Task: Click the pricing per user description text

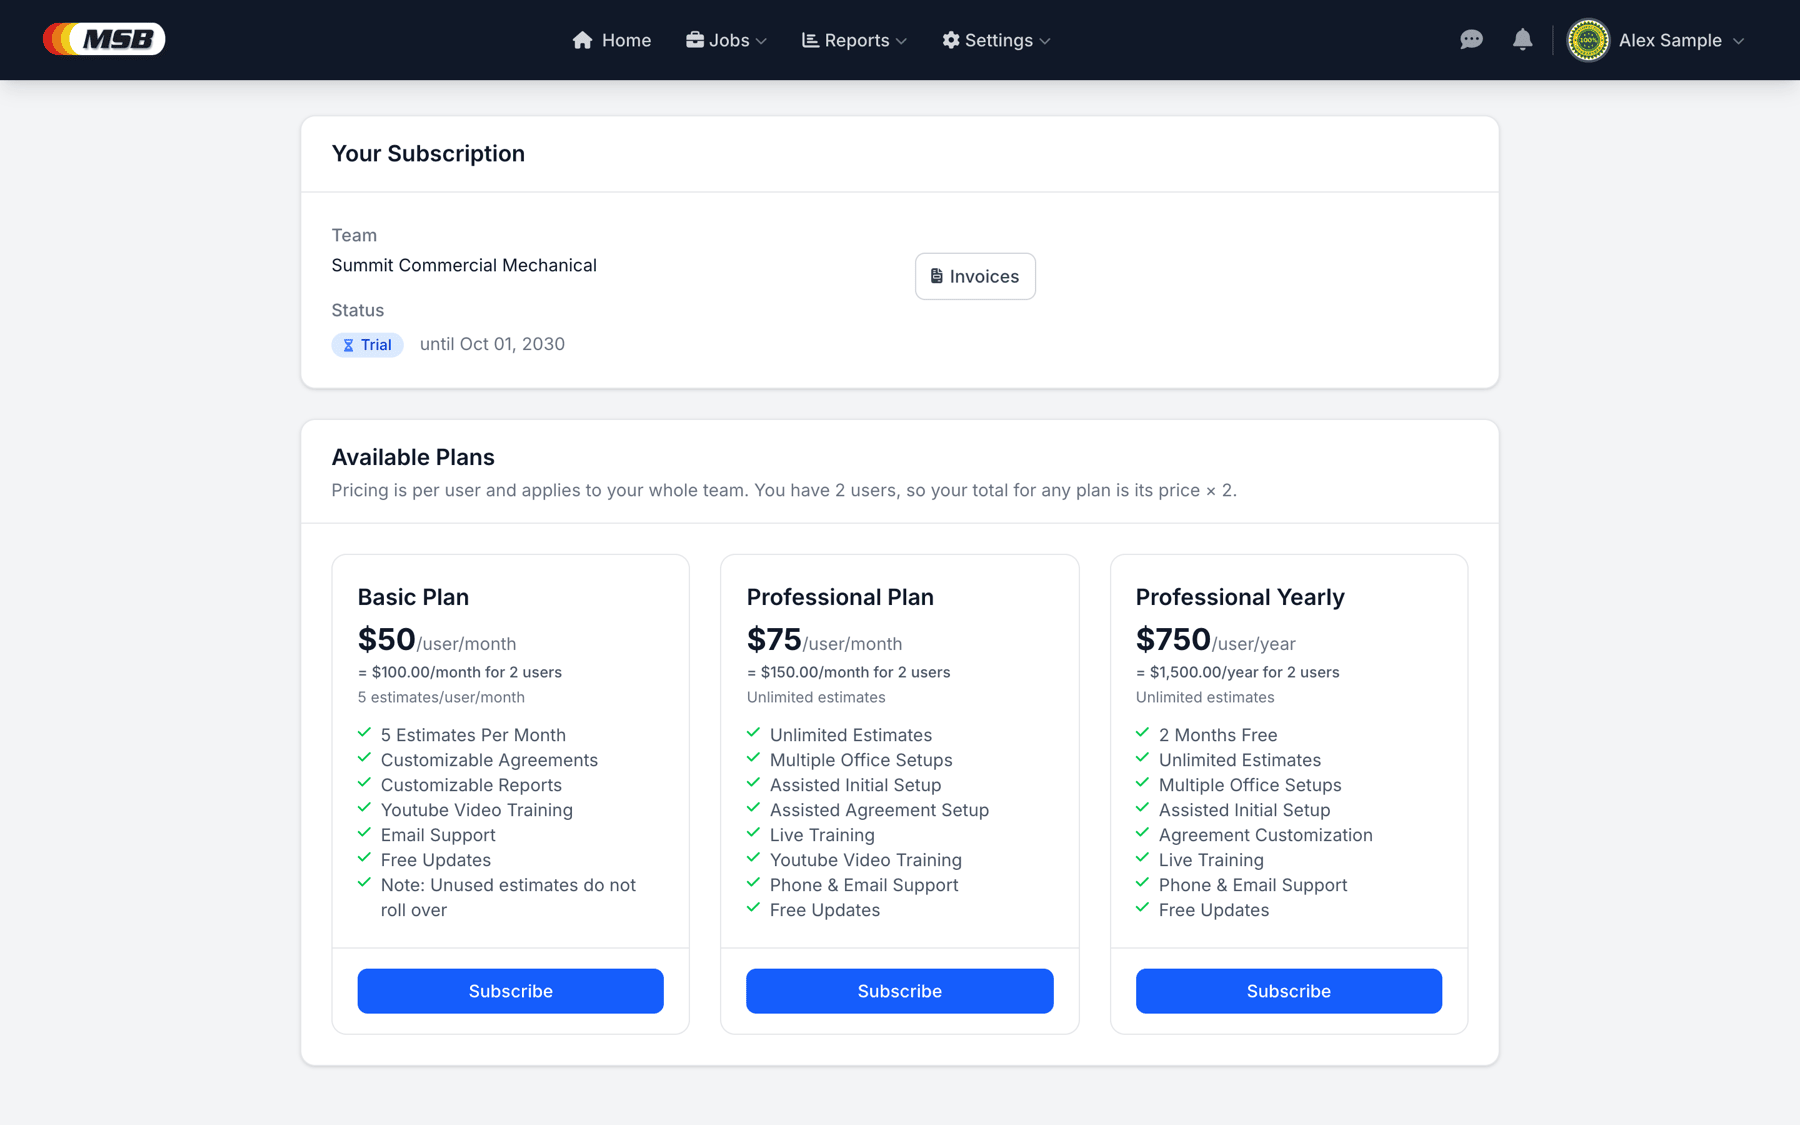Action: 784,490
